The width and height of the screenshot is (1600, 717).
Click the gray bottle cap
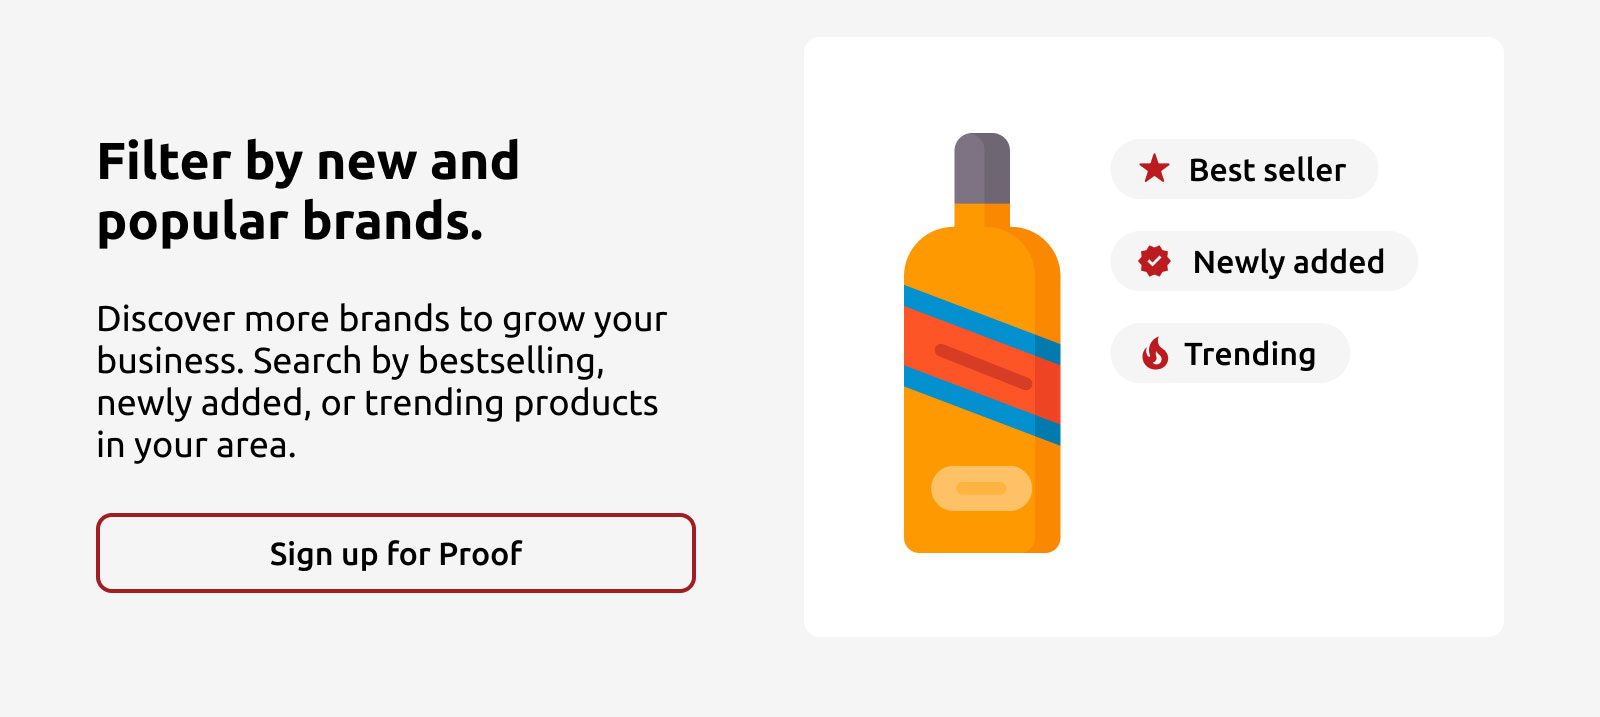pyautogui.click(x=982, y=168)
